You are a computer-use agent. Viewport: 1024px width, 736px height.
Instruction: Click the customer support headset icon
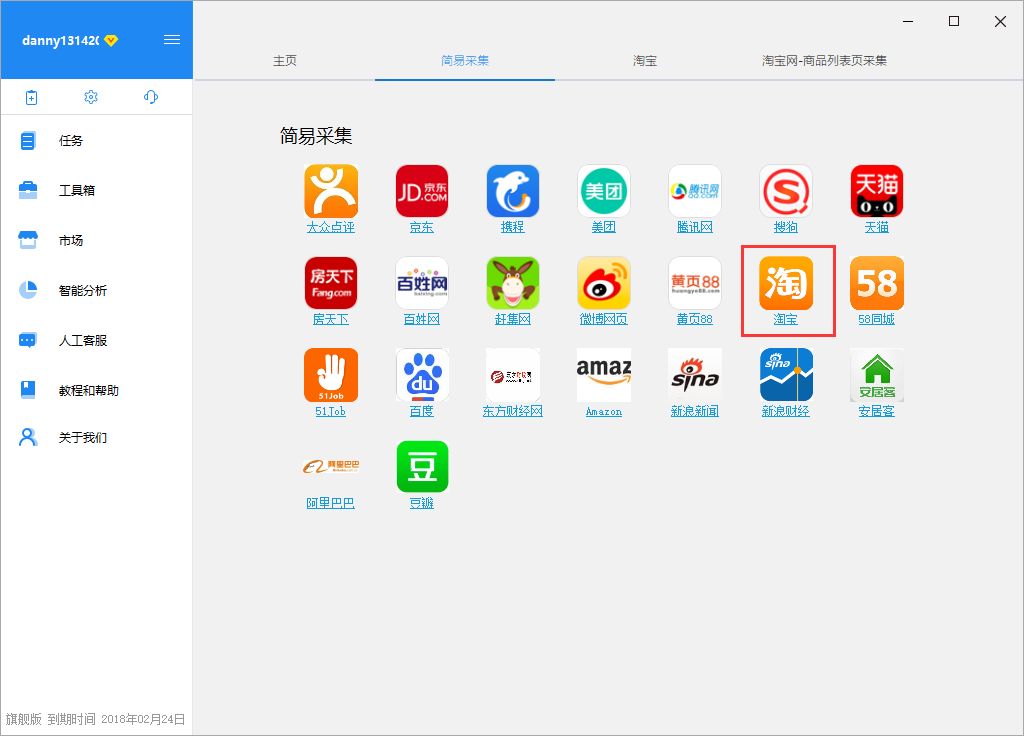[151, 97]
